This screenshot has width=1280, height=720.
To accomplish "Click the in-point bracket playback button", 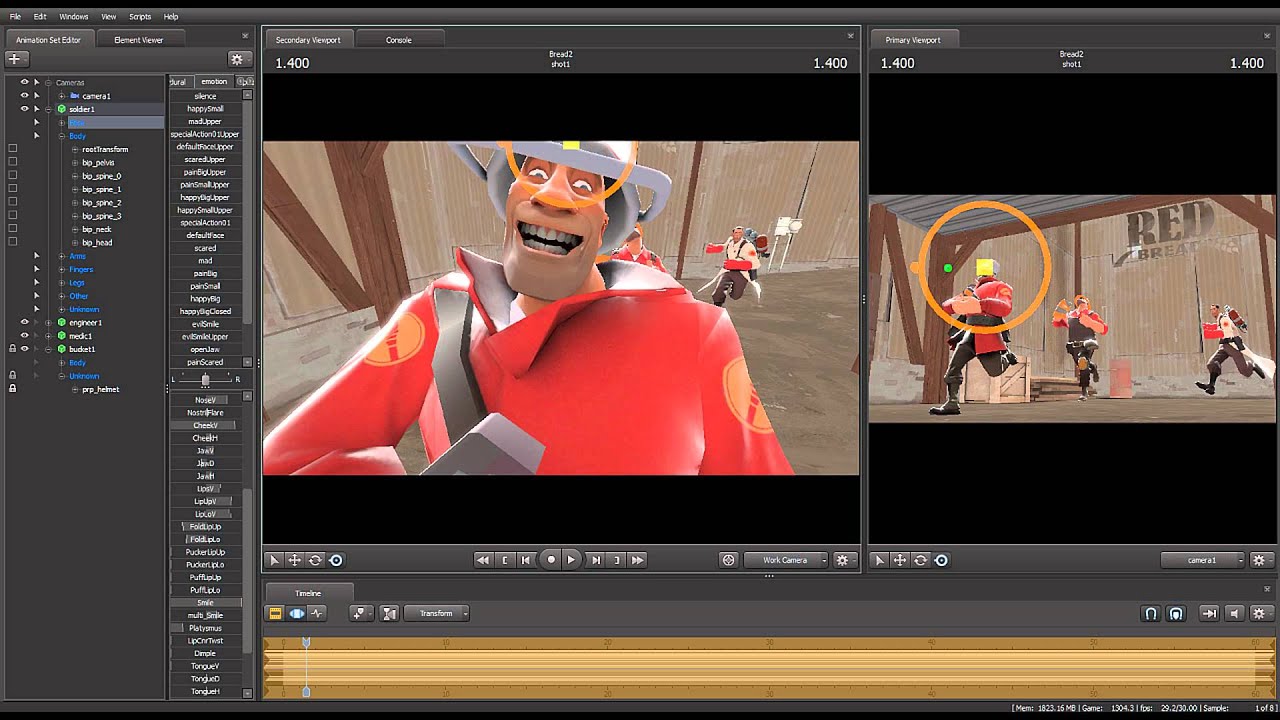I will point(505,560).
